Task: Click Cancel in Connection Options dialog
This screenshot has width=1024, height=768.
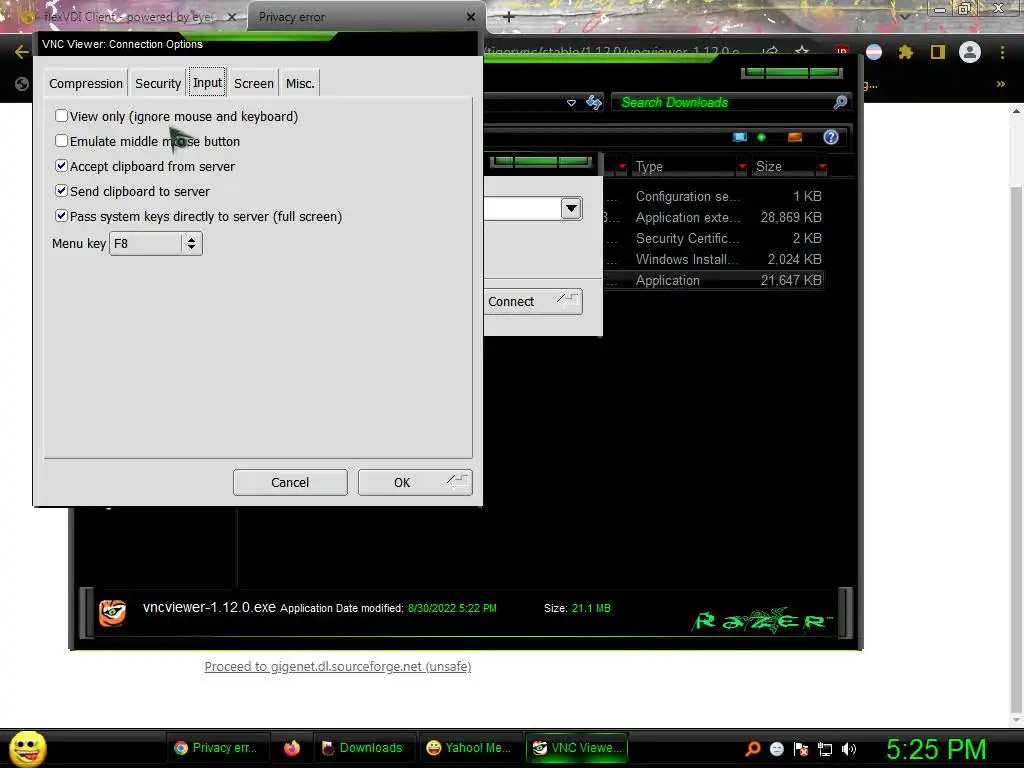Action: click(x=290, y=482)
